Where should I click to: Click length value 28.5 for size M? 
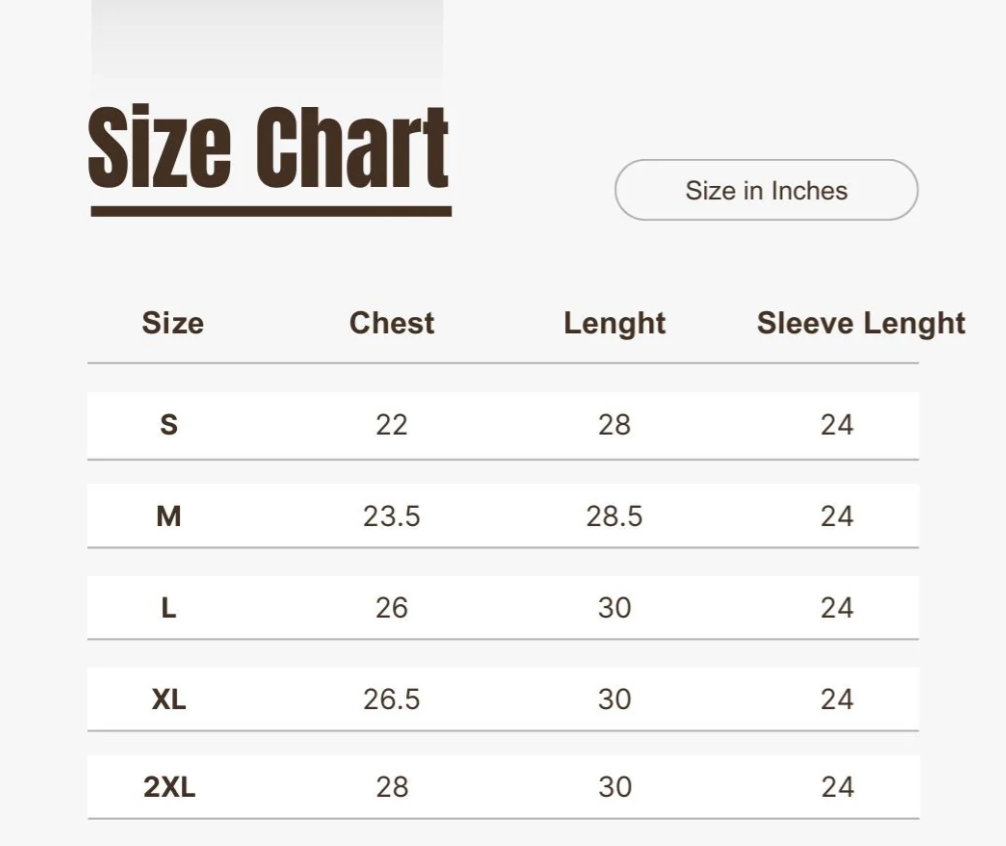click(614, 516)
